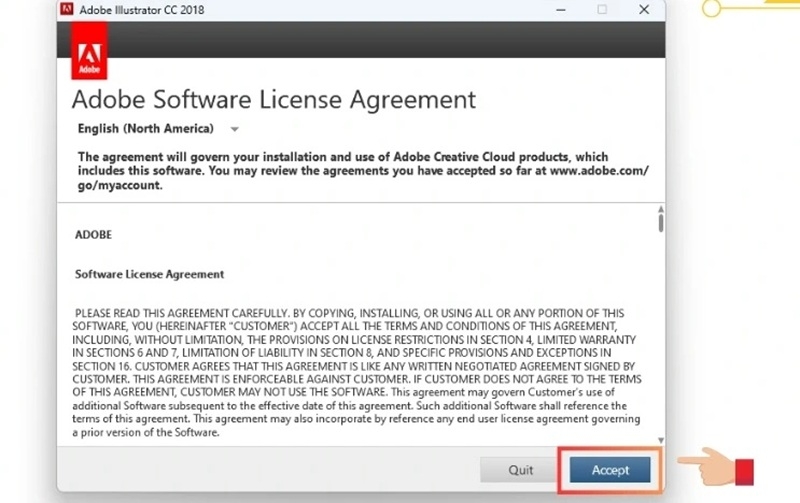Screen dimensions: 800x503
Task: Click the scroll-up arrow of the agreement
Action: click(x=661, y=209)
